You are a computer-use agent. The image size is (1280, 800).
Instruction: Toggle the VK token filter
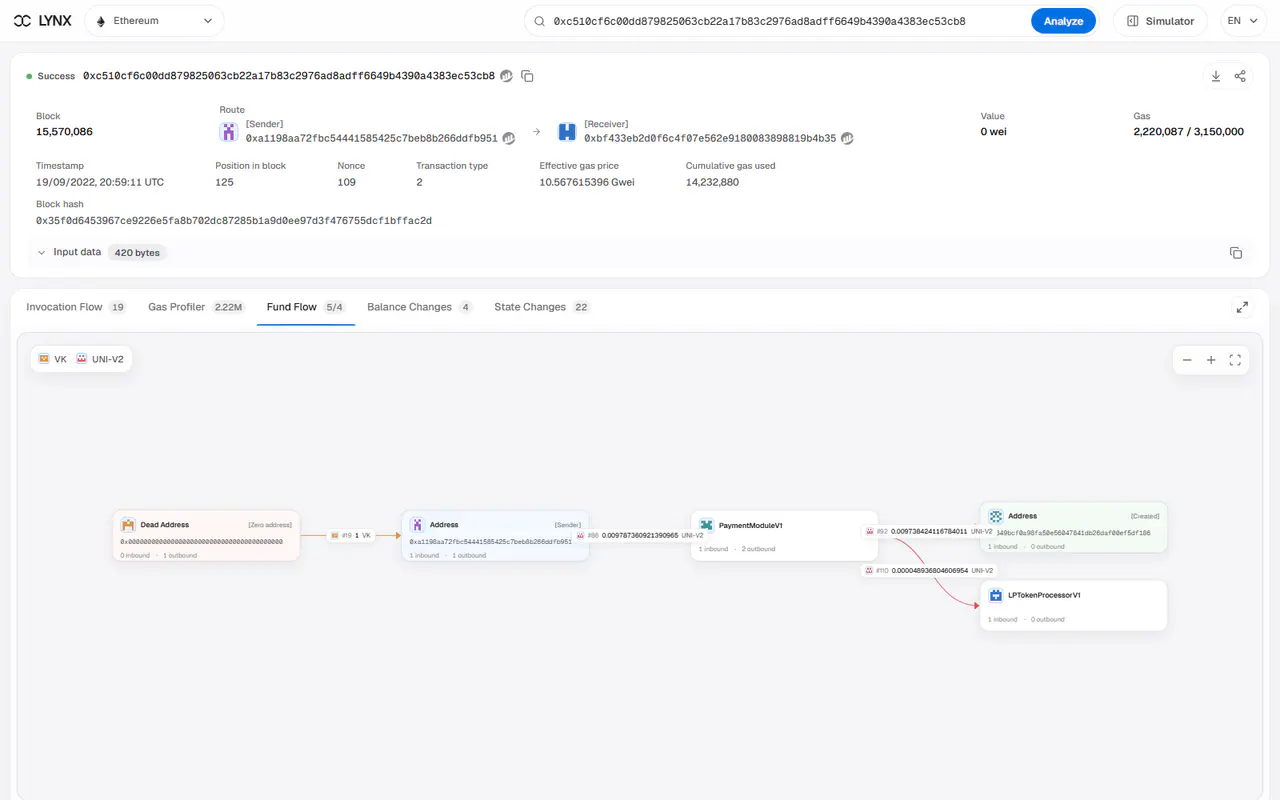[53, 359]
